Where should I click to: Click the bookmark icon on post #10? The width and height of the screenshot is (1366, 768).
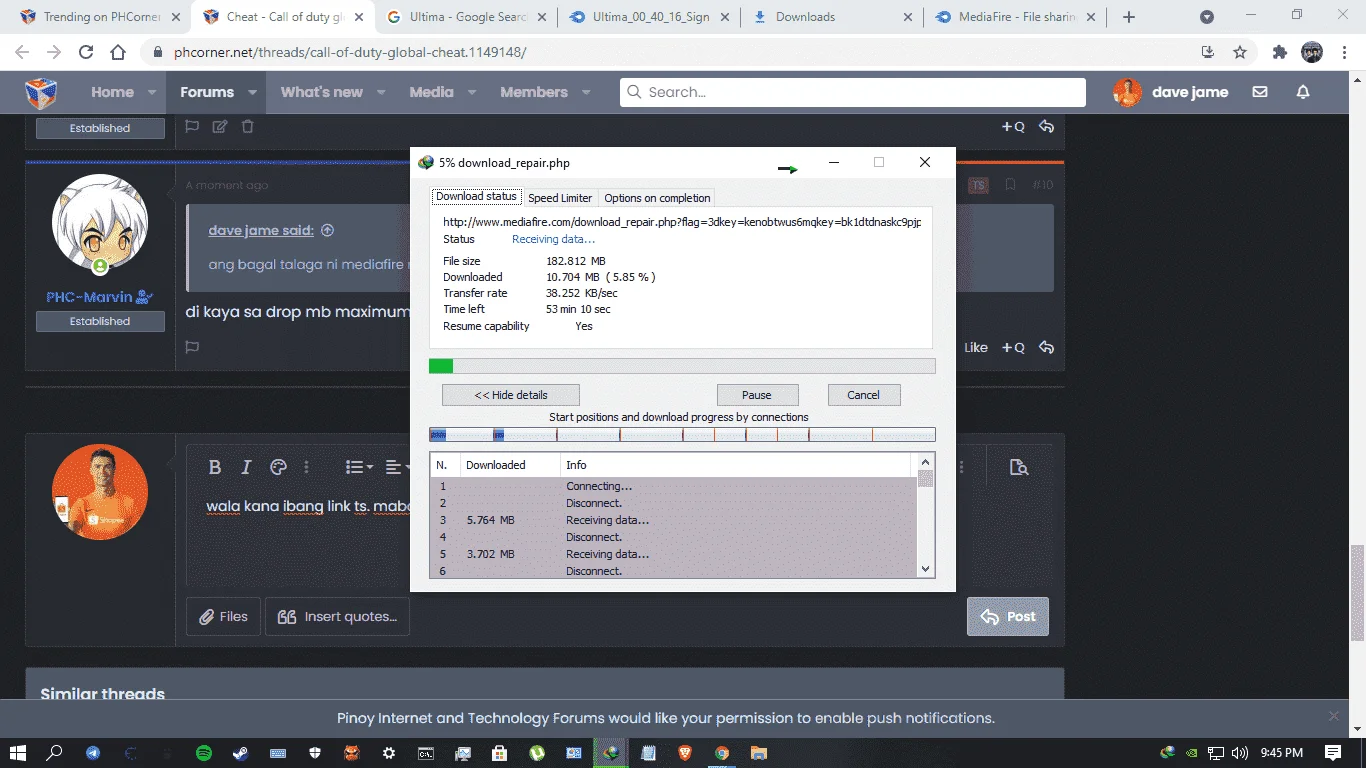[1011, 185]
